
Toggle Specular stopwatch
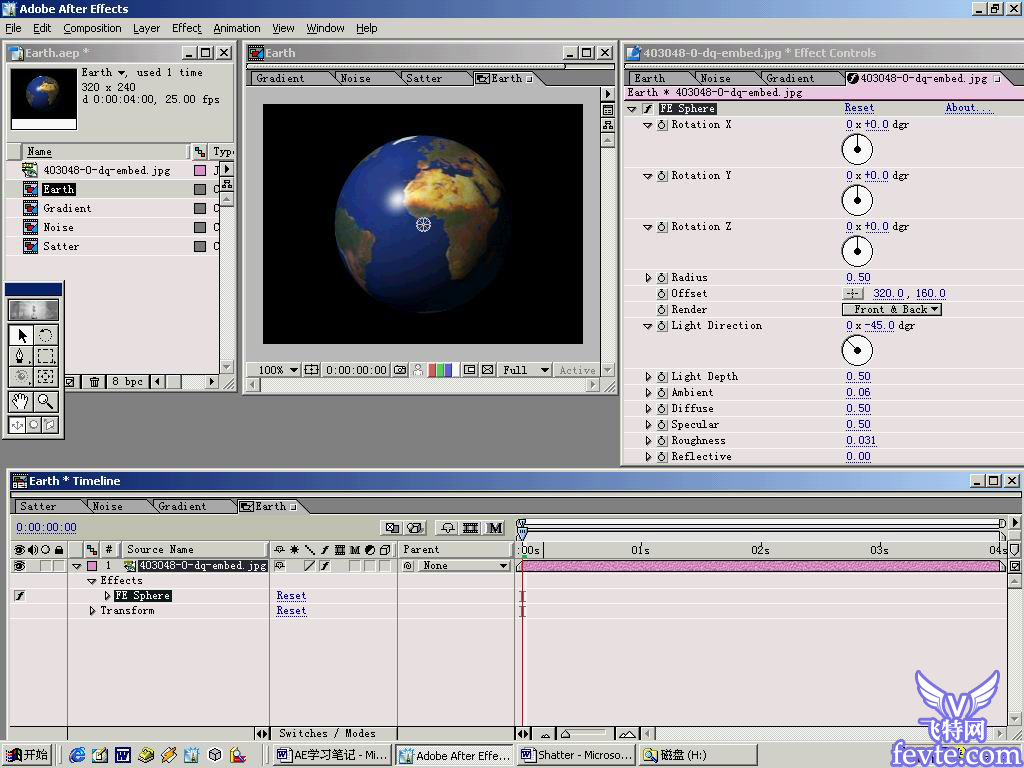pyautogui.click(x=662, y=424)
